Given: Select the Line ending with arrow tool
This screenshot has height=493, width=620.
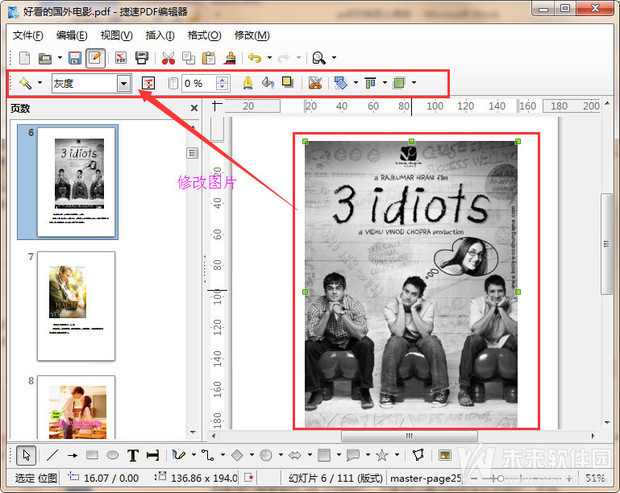Looking at the screenshot, I should (x=72, y=455).
